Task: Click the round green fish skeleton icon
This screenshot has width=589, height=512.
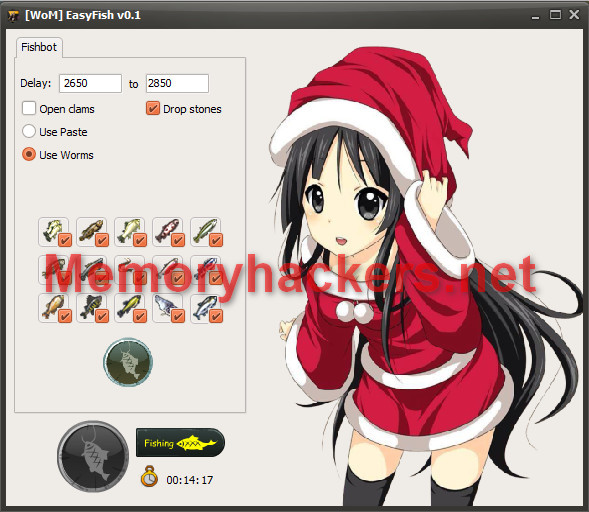Action: 128,362
